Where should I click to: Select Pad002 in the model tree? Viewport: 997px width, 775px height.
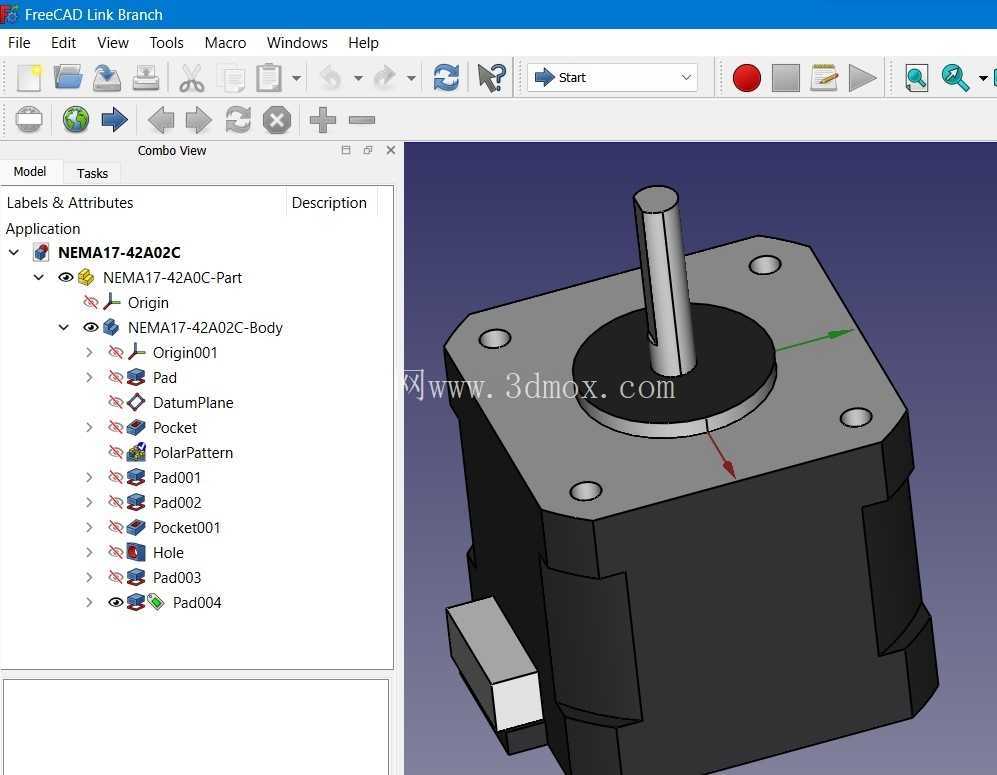[x=177, y=502]
